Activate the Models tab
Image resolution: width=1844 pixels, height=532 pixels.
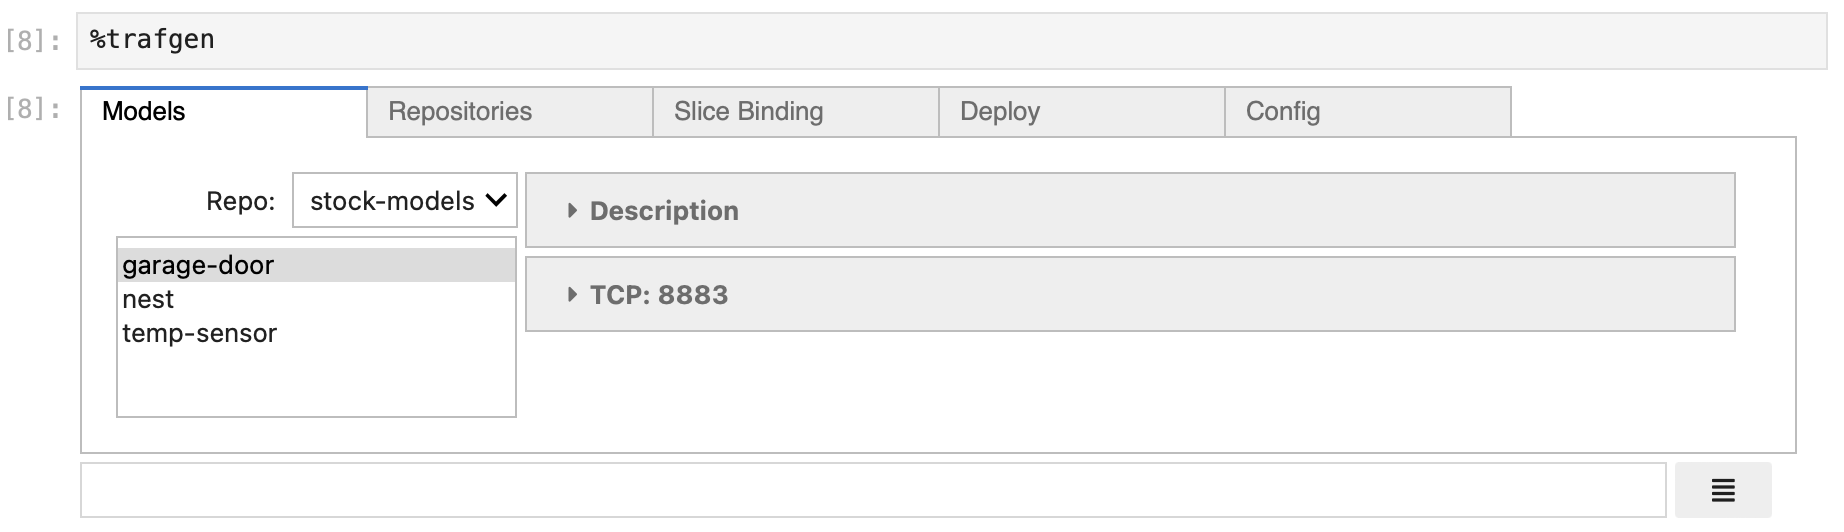pos(224,111)
